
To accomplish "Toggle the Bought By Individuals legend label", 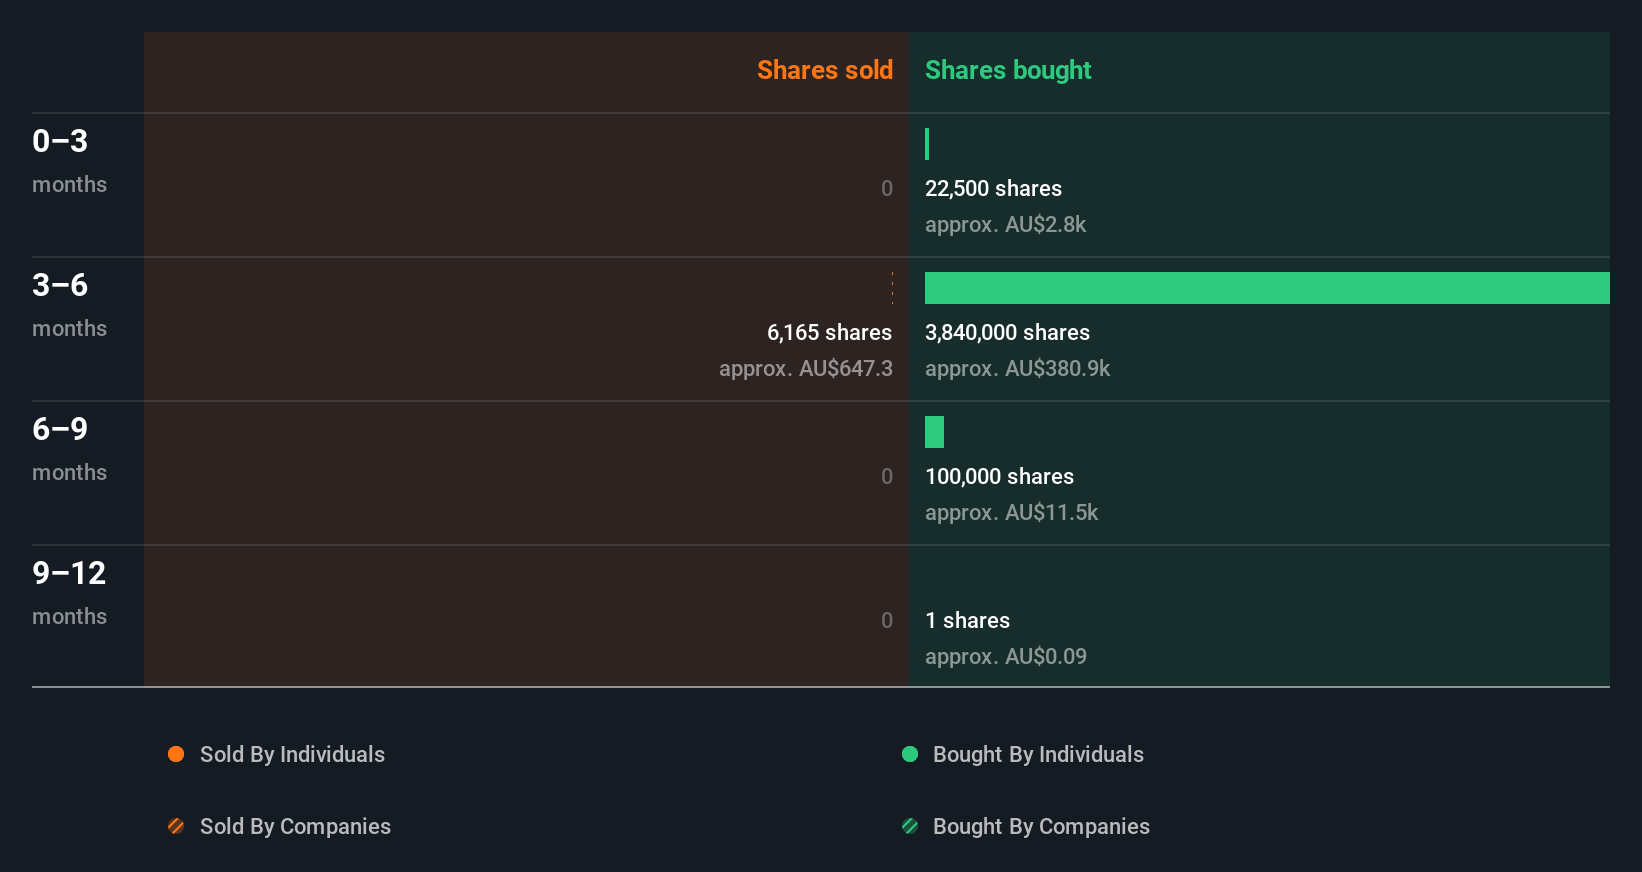I will 1038,754.
